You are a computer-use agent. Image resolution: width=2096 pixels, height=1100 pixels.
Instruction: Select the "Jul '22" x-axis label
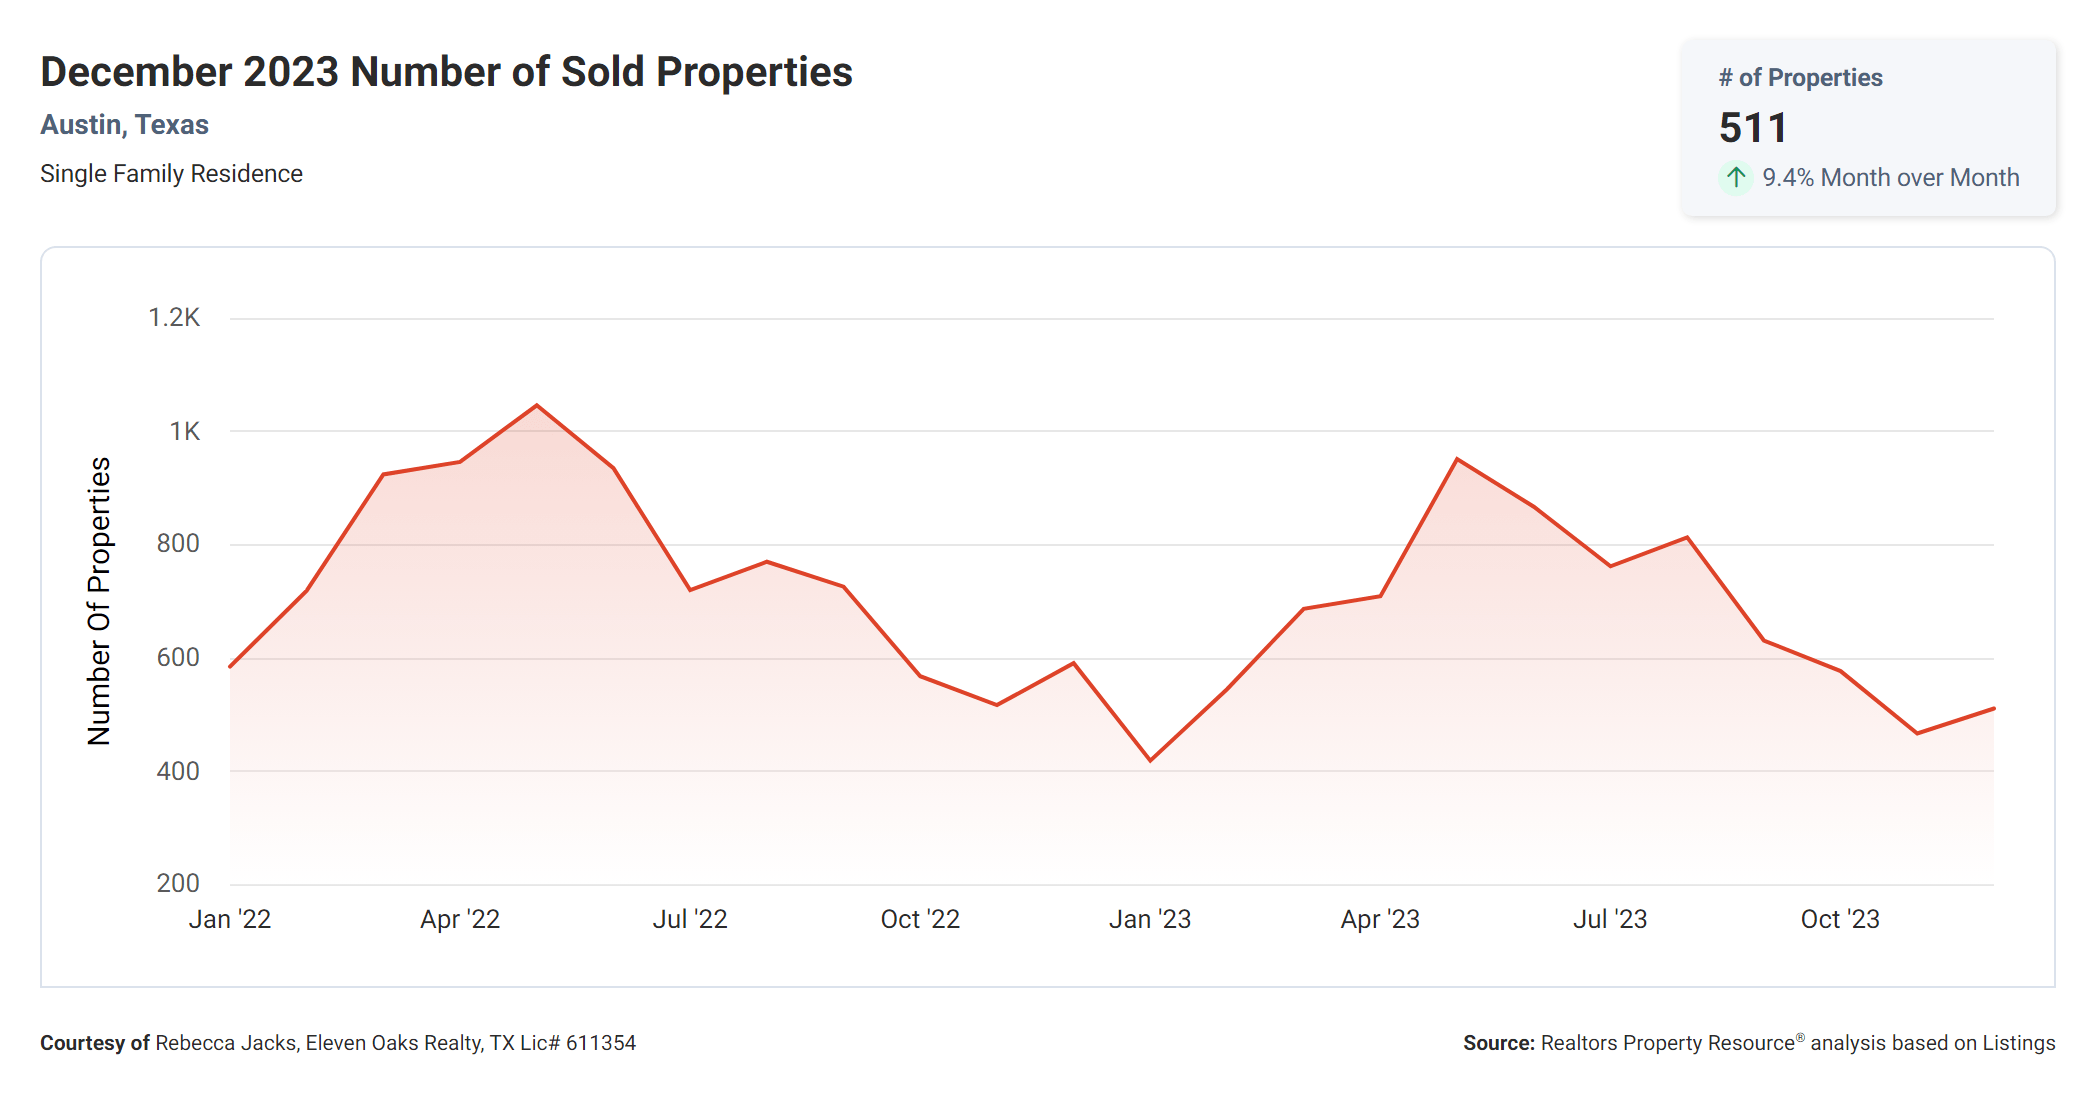690,919
